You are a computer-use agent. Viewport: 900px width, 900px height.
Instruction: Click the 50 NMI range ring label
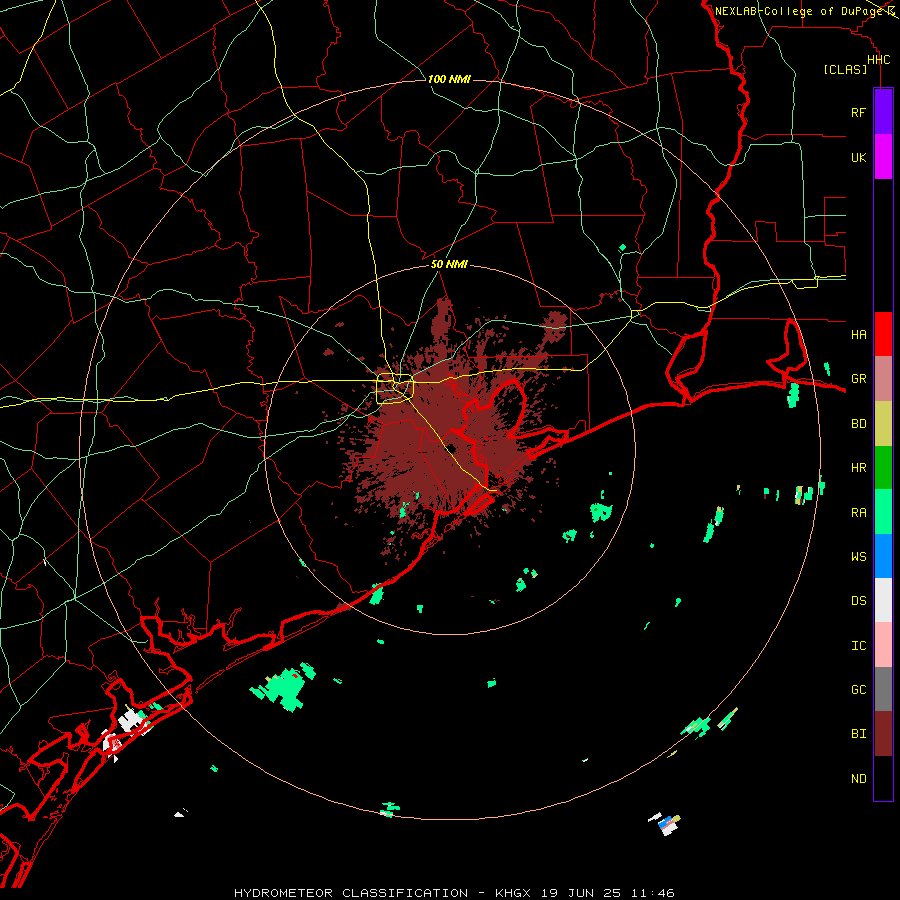449,264
